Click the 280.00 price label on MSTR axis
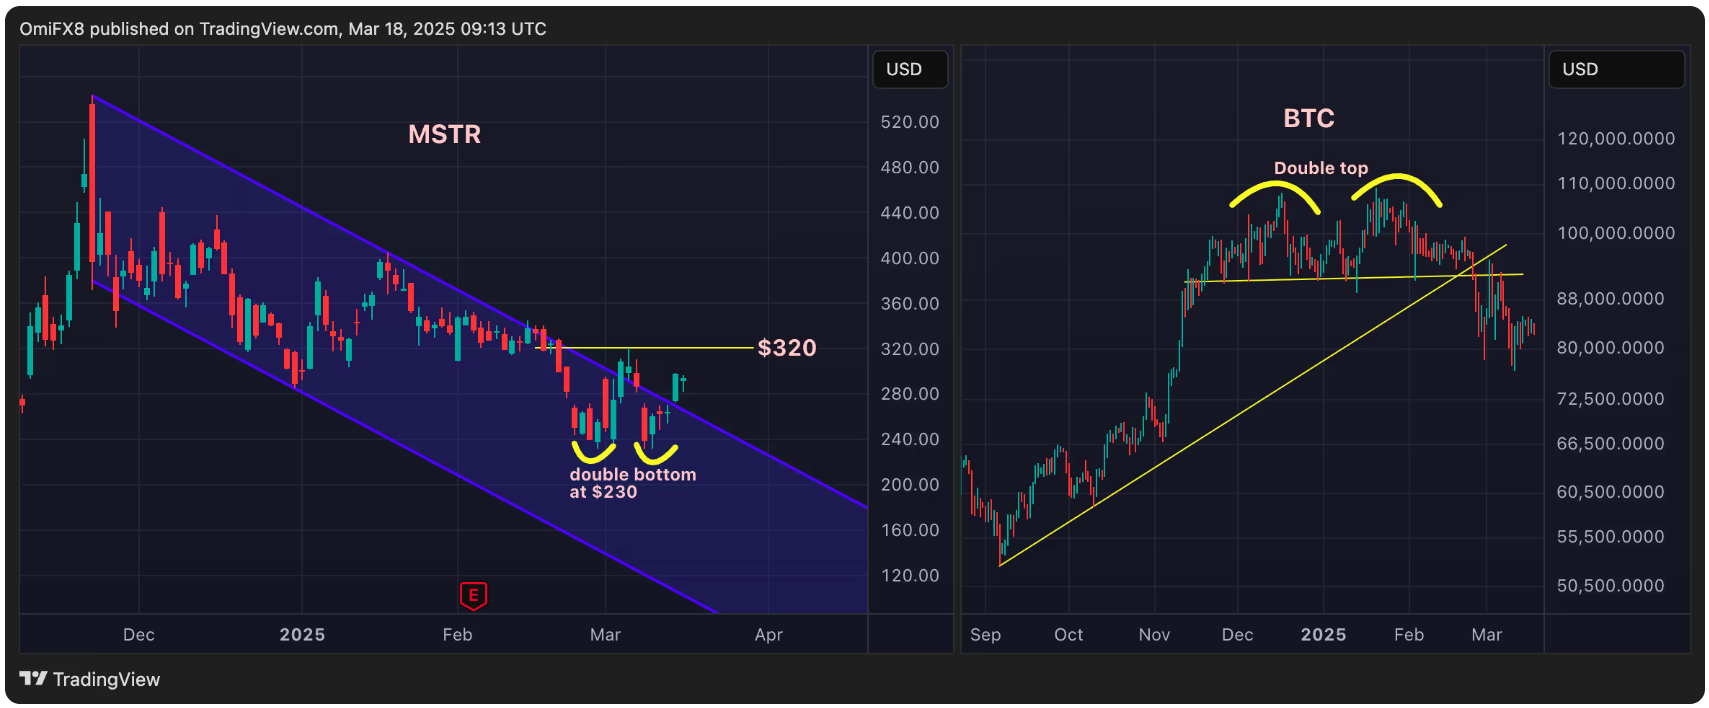Screen dimensions: 1709x708 pyautogui.click(x=910, y=394)
